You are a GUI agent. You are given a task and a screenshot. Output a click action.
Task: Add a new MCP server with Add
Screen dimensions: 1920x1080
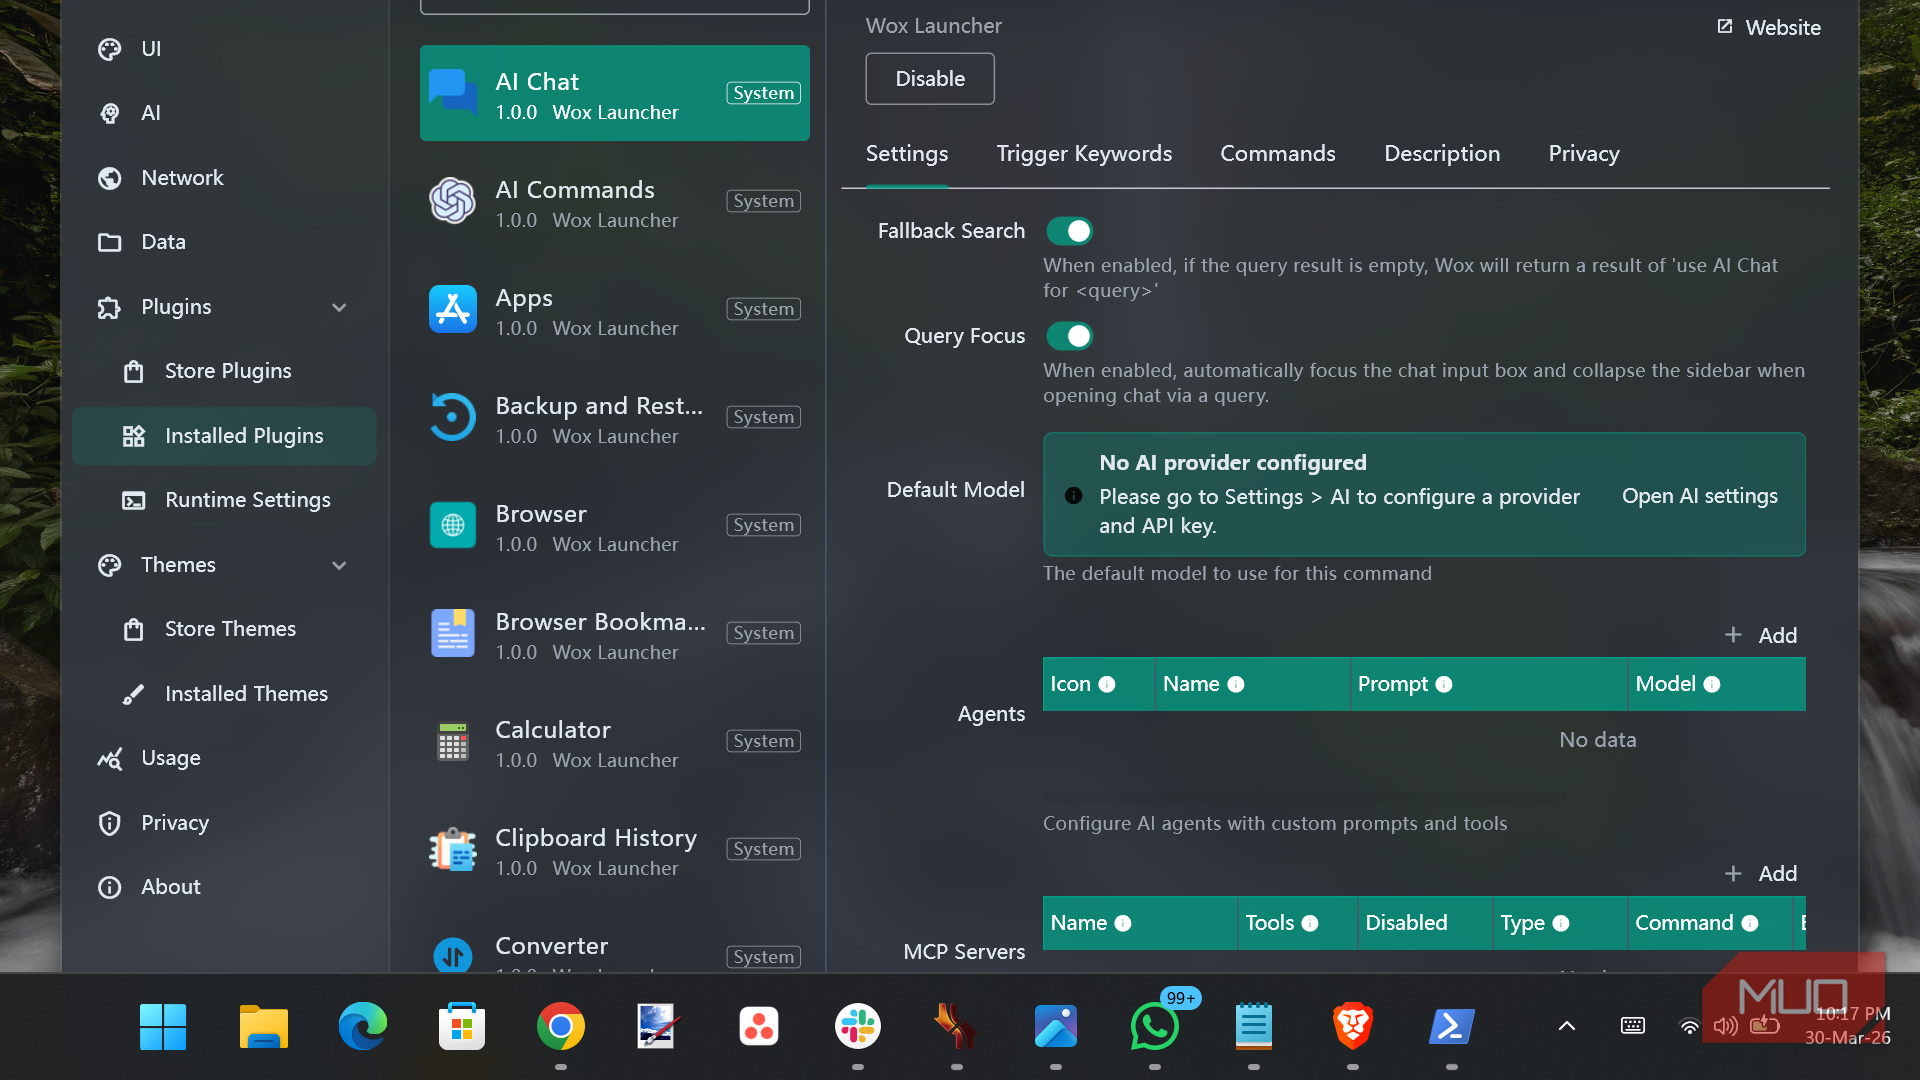(x=1761, y=873)
